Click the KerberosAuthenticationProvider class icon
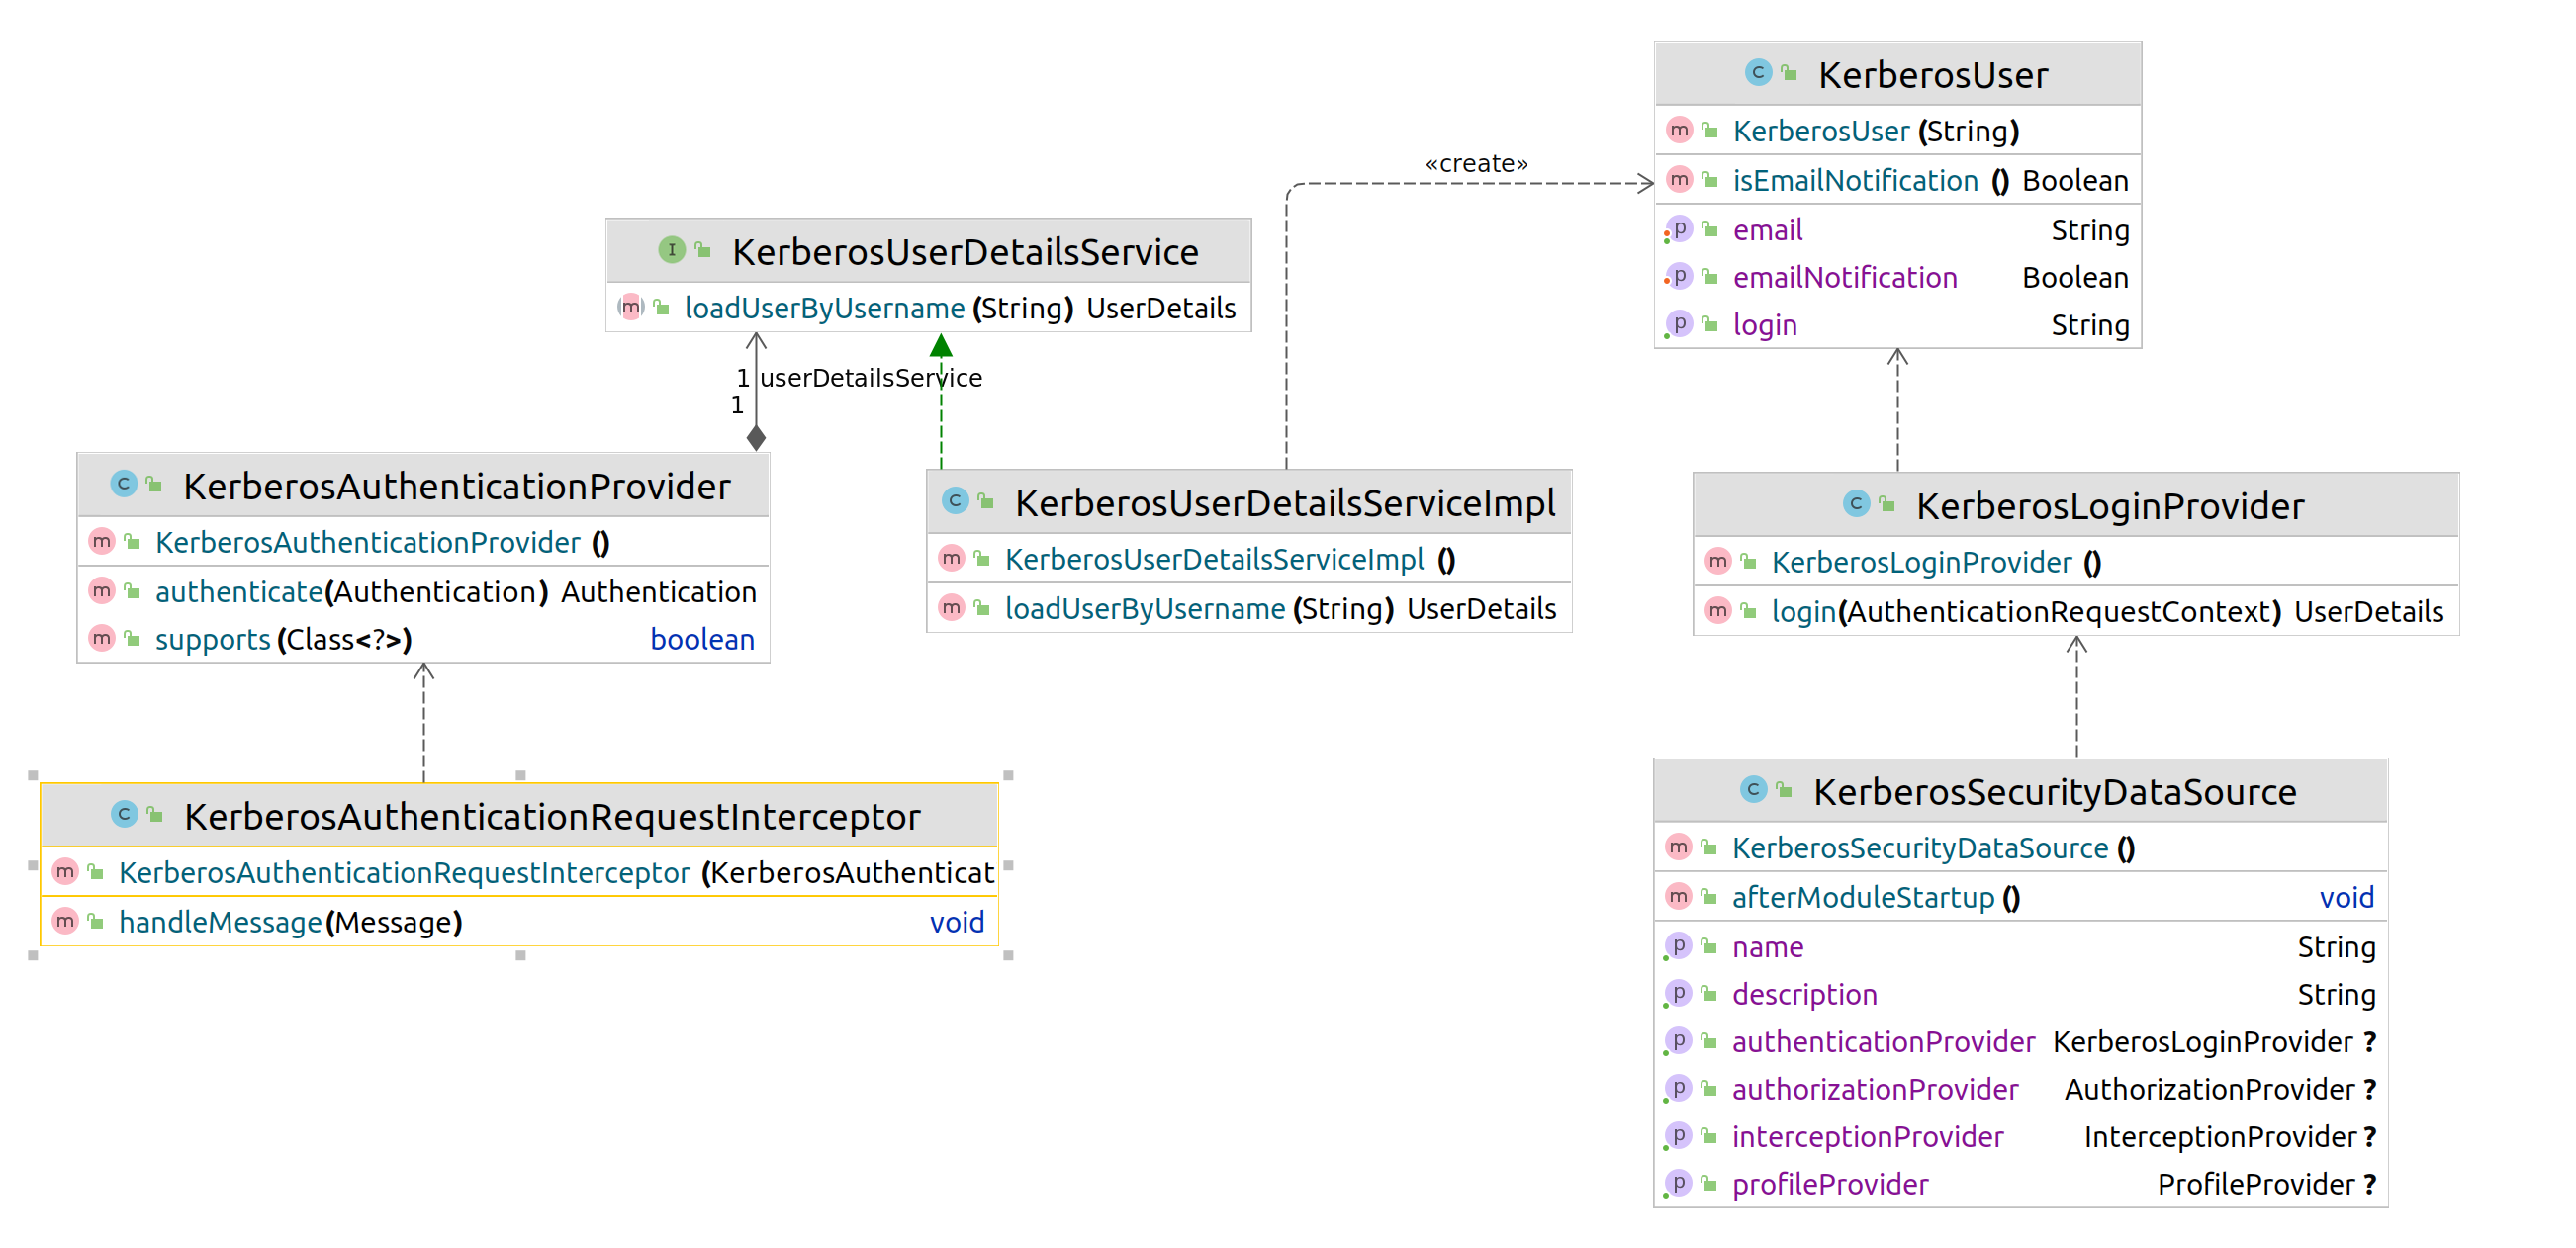This screenshot has width=2576, height=1248. 123,485
